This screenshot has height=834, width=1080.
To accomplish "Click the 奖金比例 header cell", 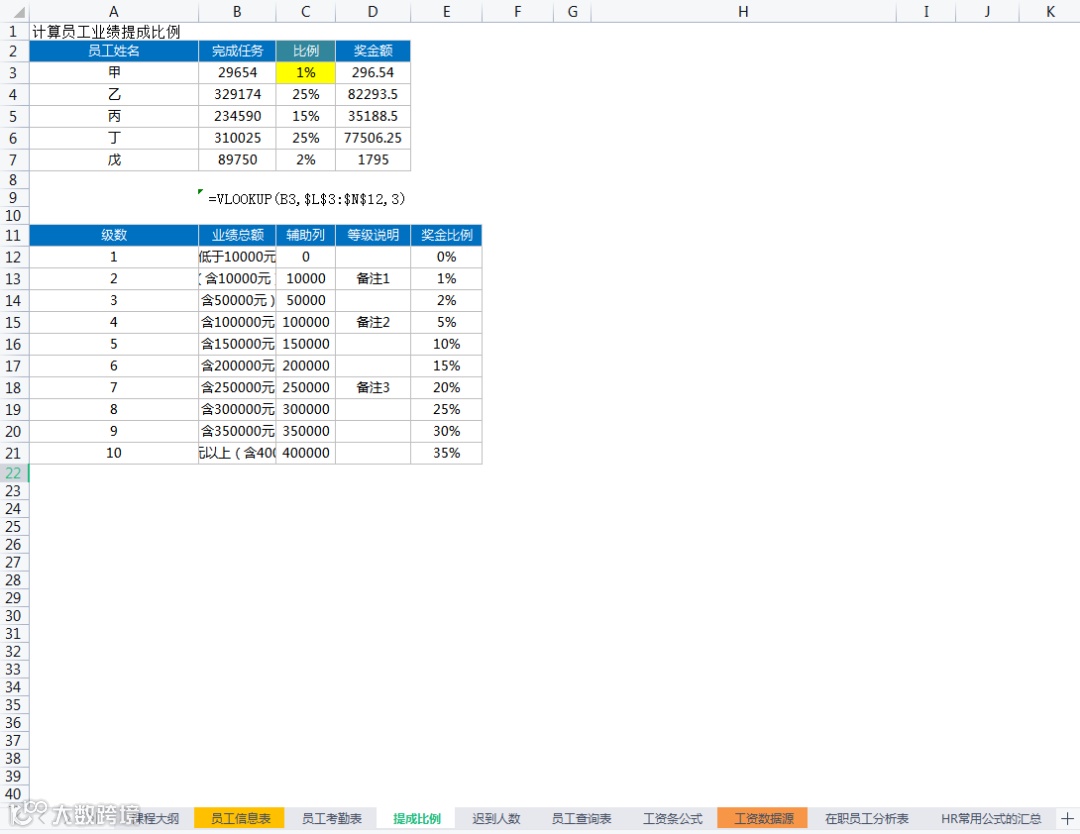I will tap(446, 236).
